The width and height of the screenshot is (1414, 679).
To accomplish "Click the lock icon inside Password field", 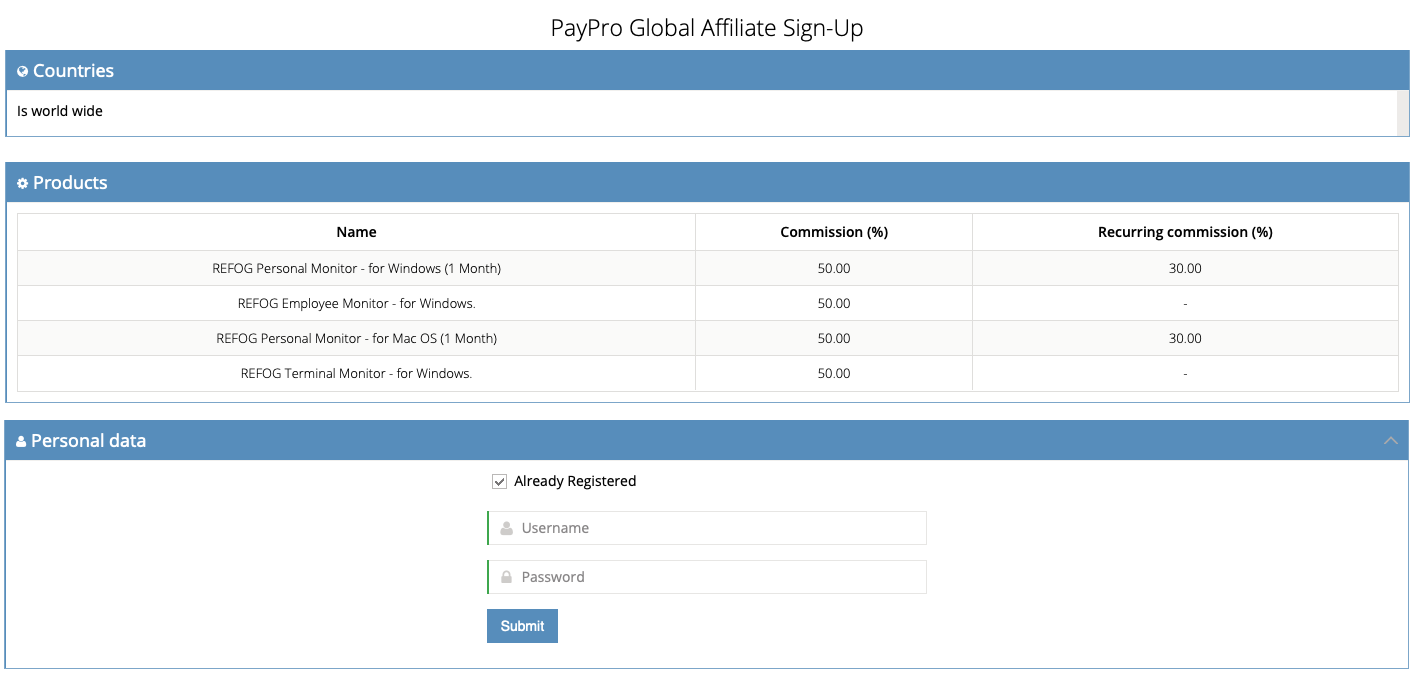I will click(x=507, y=577).
